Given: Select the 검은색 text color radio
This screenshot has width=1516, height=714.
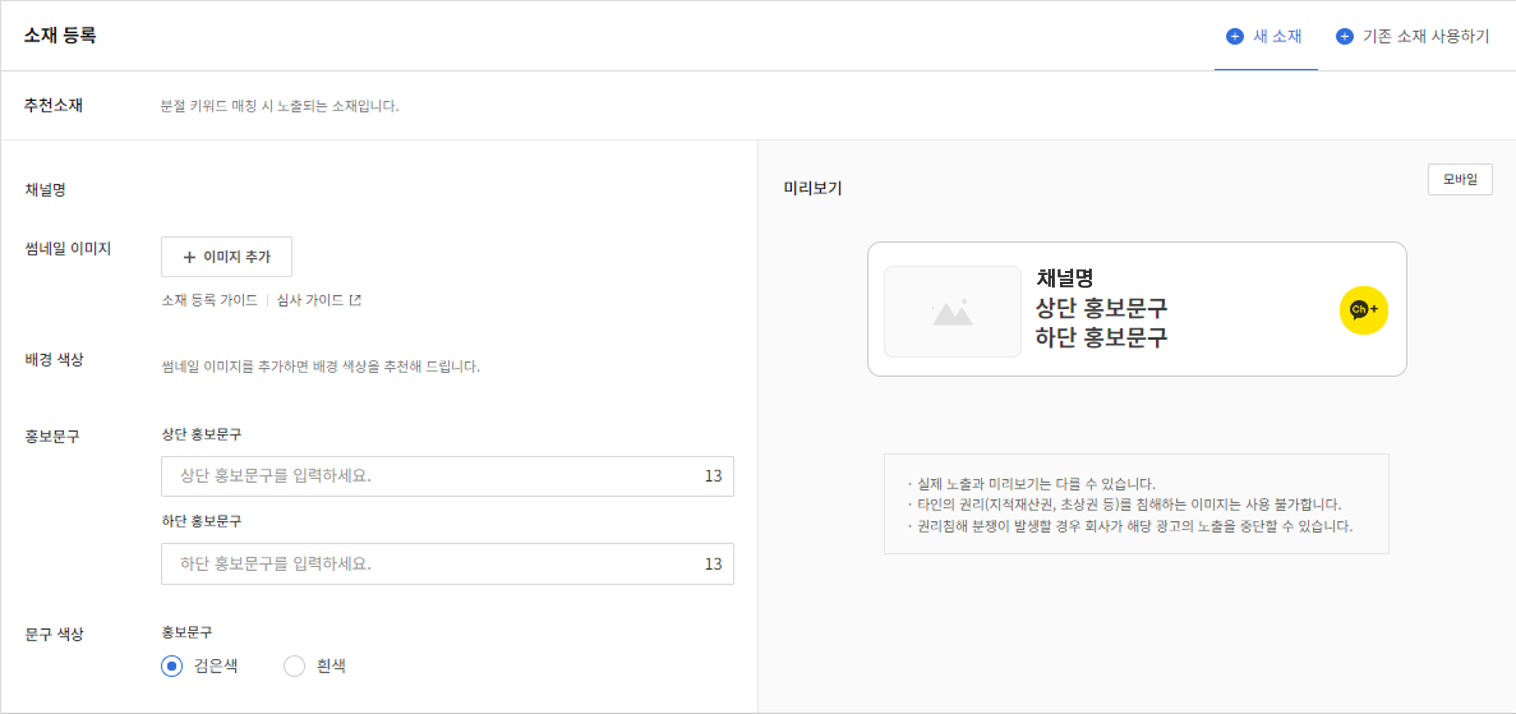Looking at the screenshot, I should [x=172, y=666].
